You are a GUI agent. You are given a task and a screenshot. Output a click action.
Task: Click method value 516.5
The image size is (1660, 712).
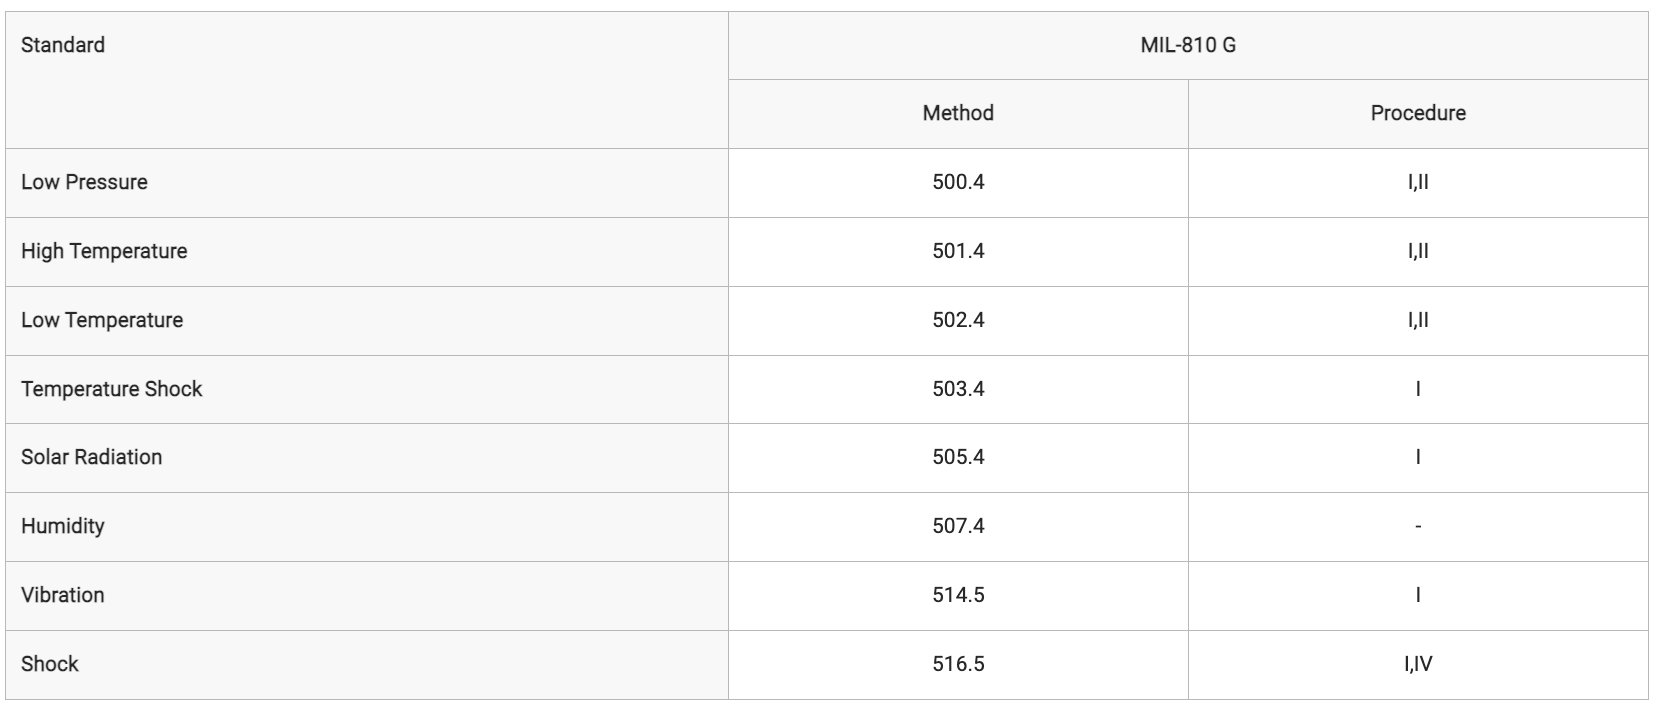pos(958,664)
